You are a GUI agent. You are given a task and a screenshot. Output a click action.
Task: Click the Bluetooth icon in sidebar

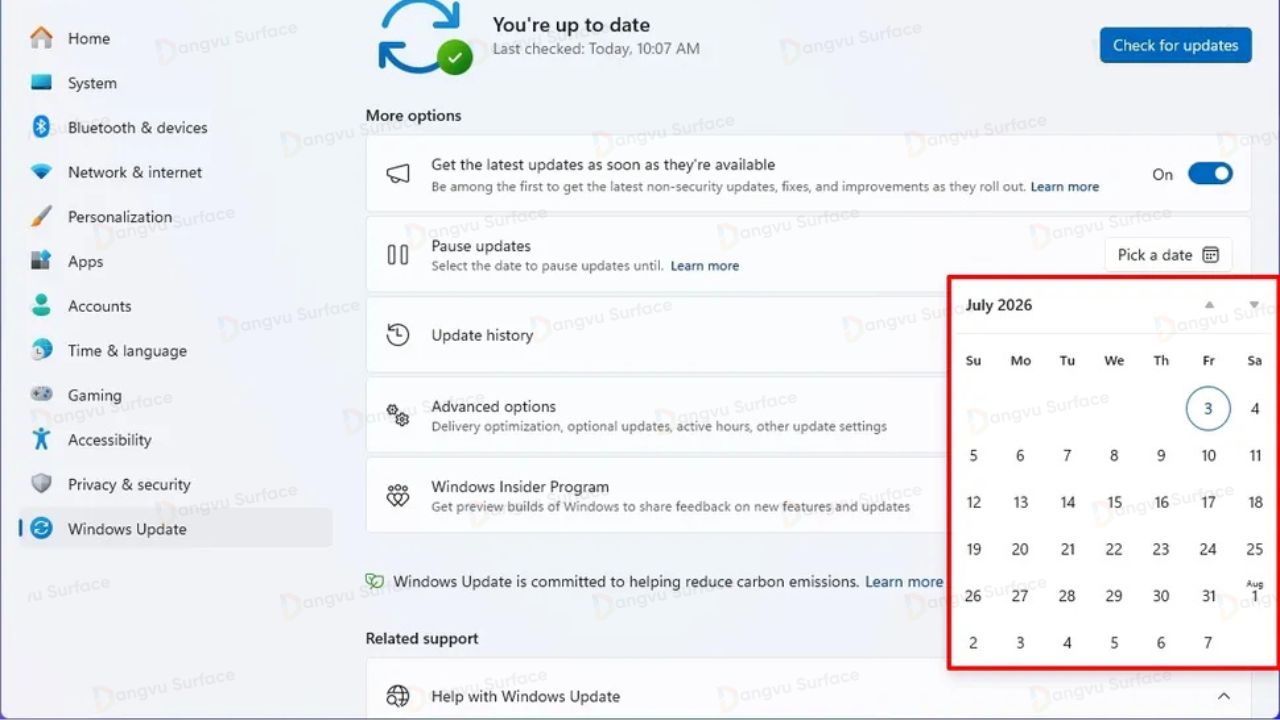coord(41,127)
